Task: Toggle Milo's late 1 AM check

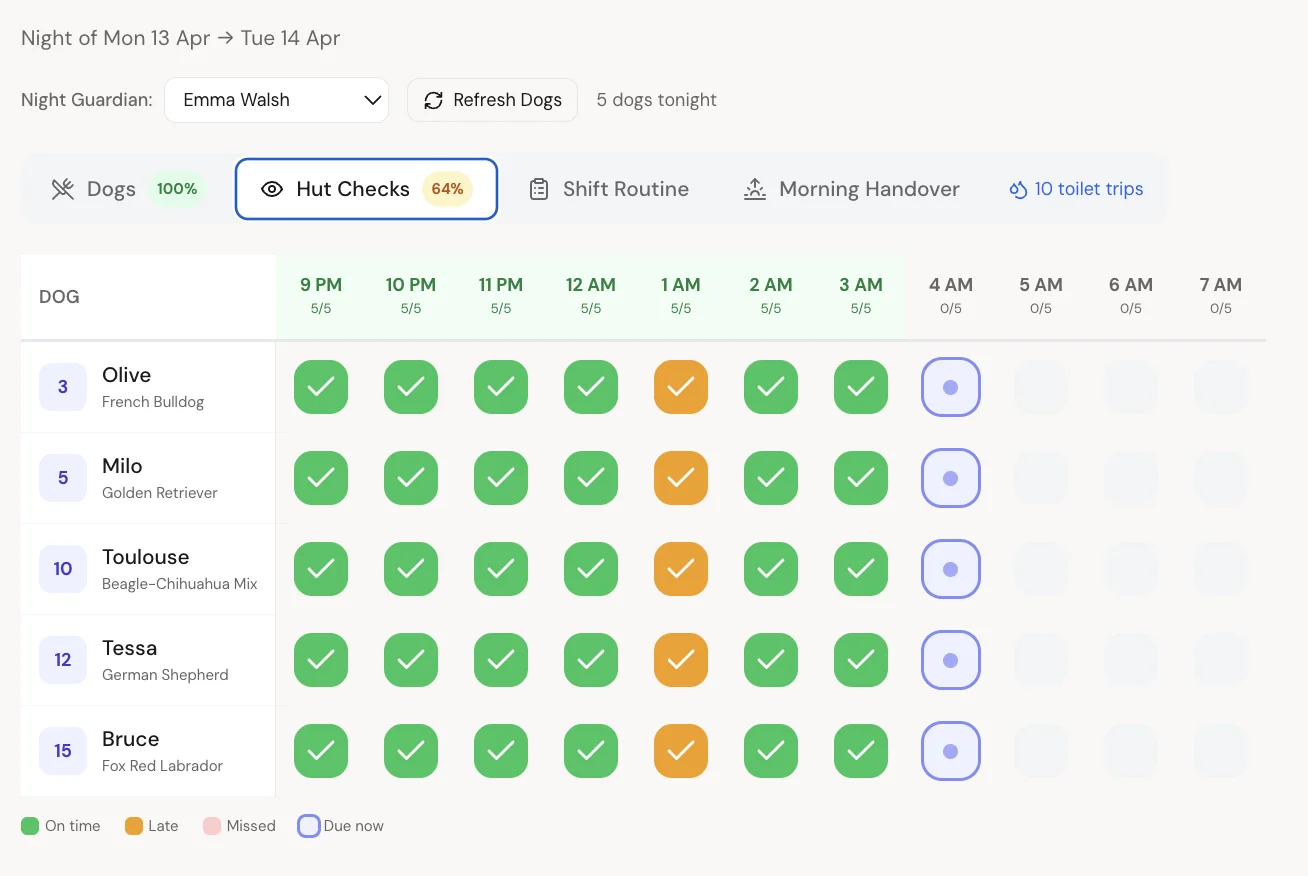Action: click(x=681, y=478)
